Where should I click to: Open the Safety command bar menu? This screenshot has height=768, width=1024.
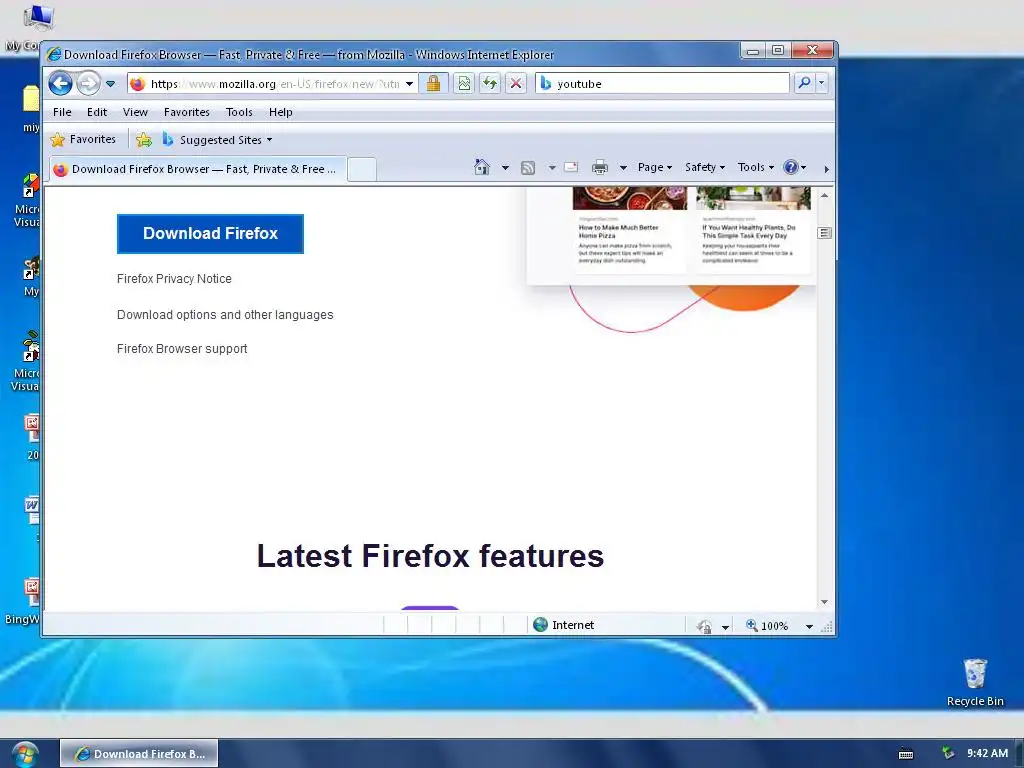(705, 167)
